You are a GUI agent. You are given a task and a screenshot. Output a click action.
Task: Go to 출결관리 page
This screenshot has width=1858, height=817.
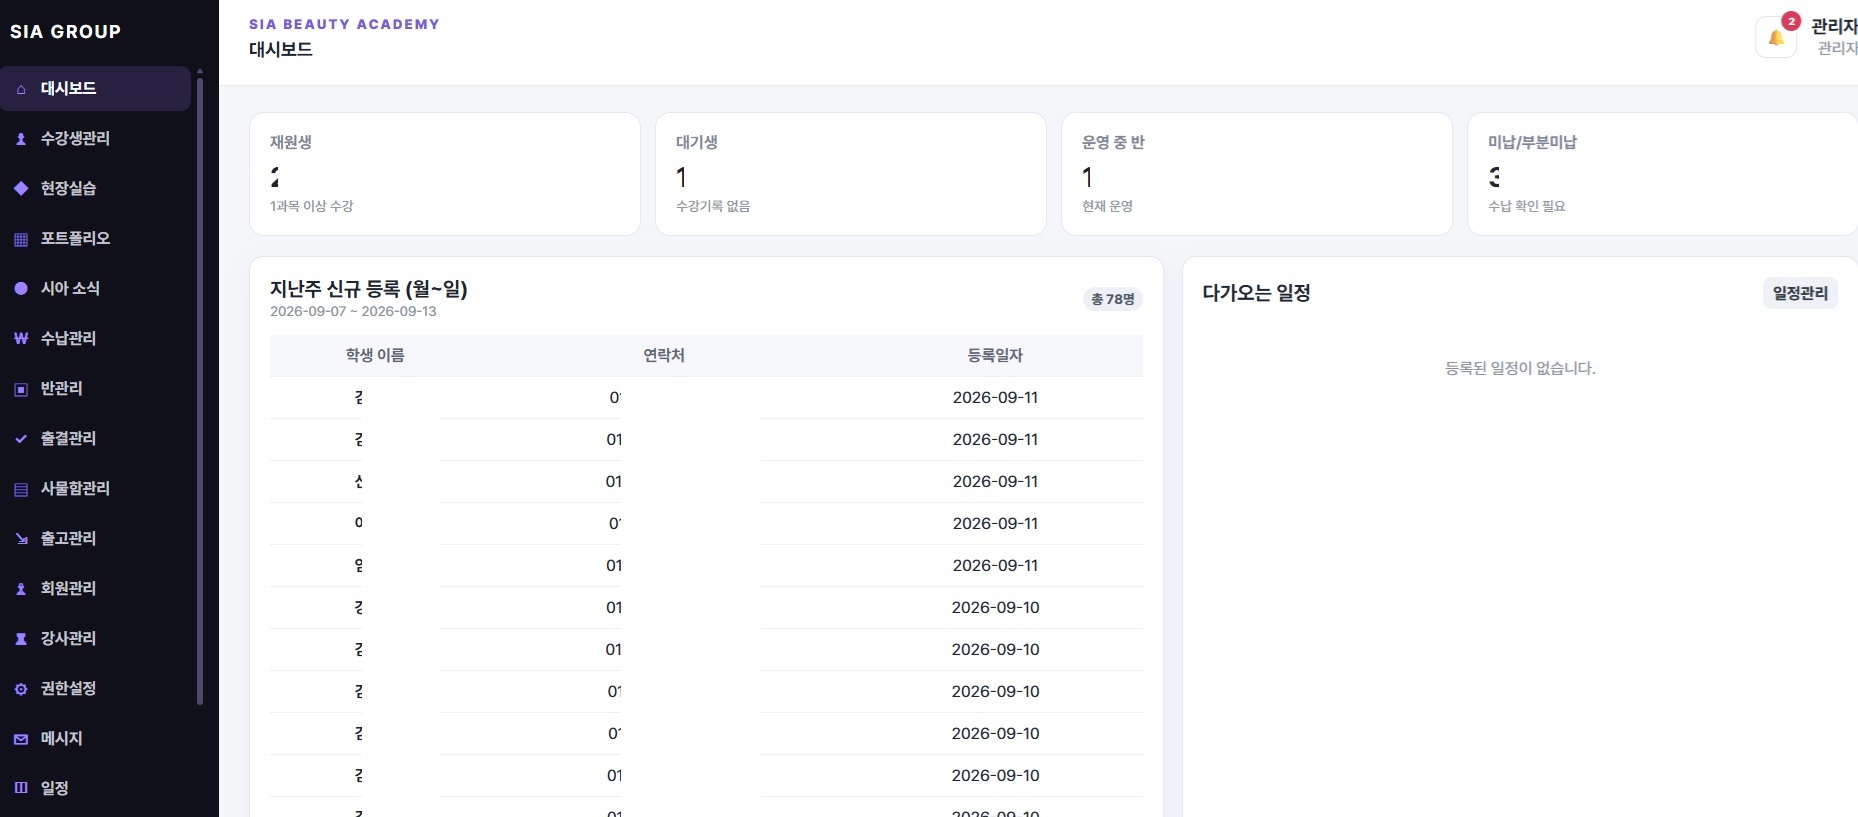pos(95,438)
